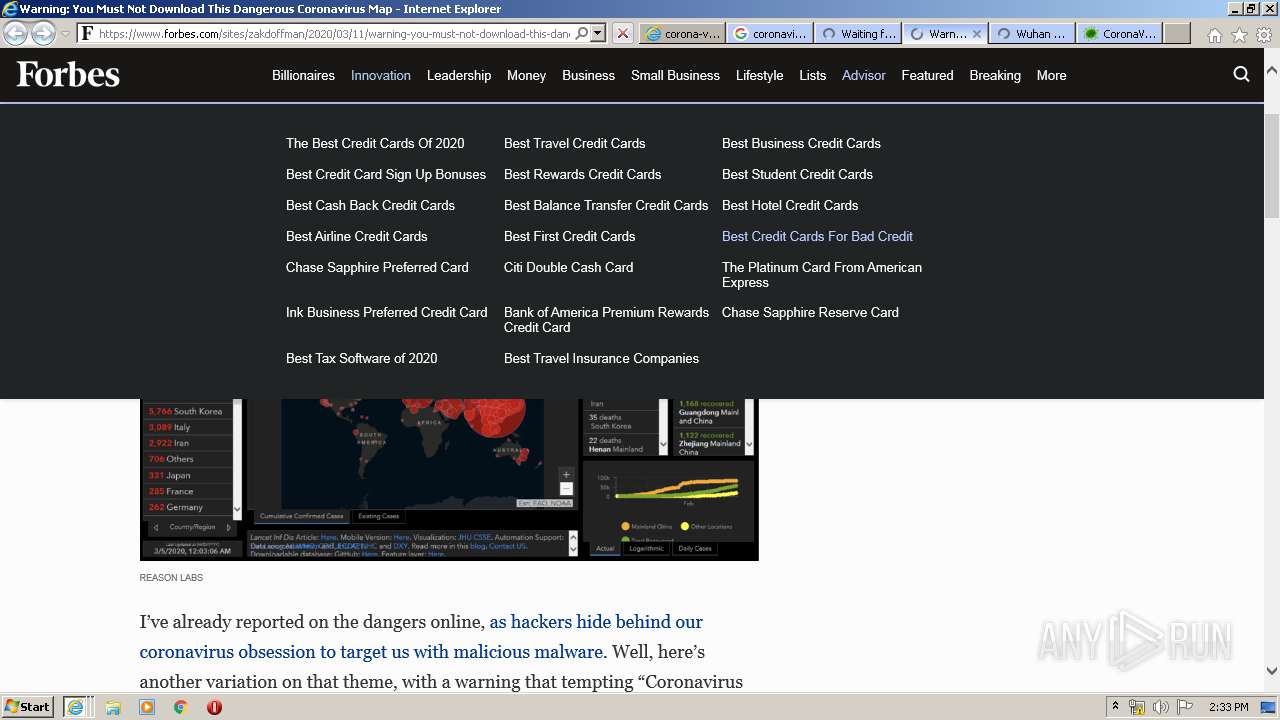Open 'Best Travel Credit Cards' link
This screenshot has height=720, width=1280.
pos(574,143)
